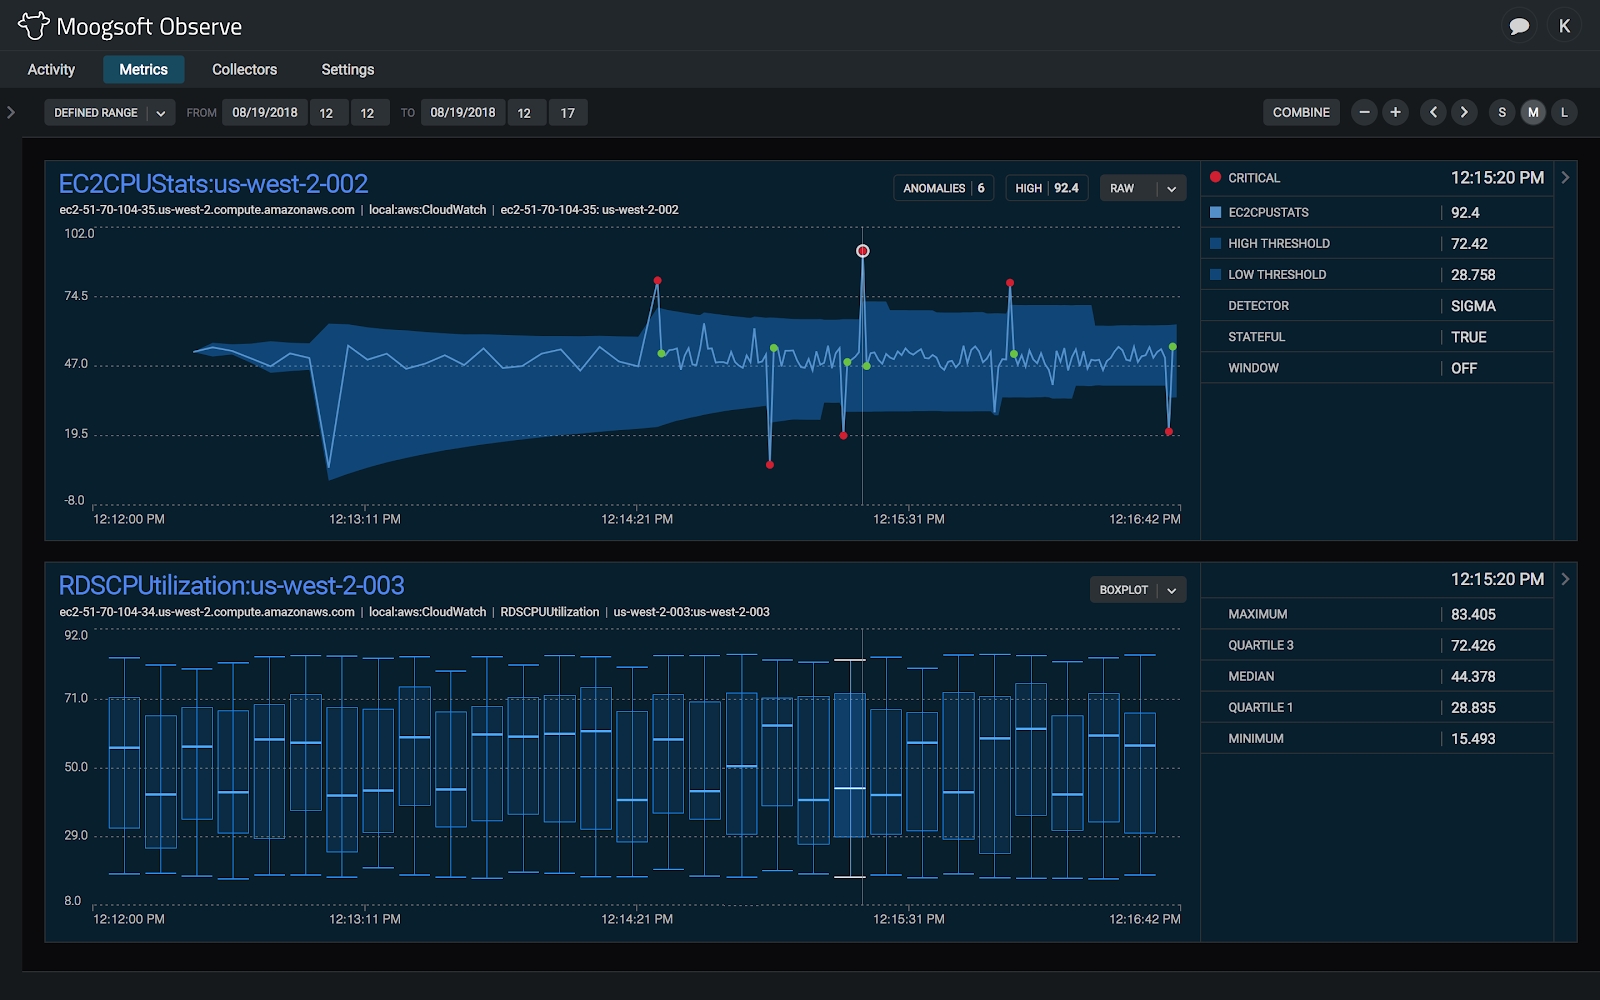This screenshot has height=1000, width=1600.
Task: Expand the DEFINED RANGE selector
Action: (108, 112)
